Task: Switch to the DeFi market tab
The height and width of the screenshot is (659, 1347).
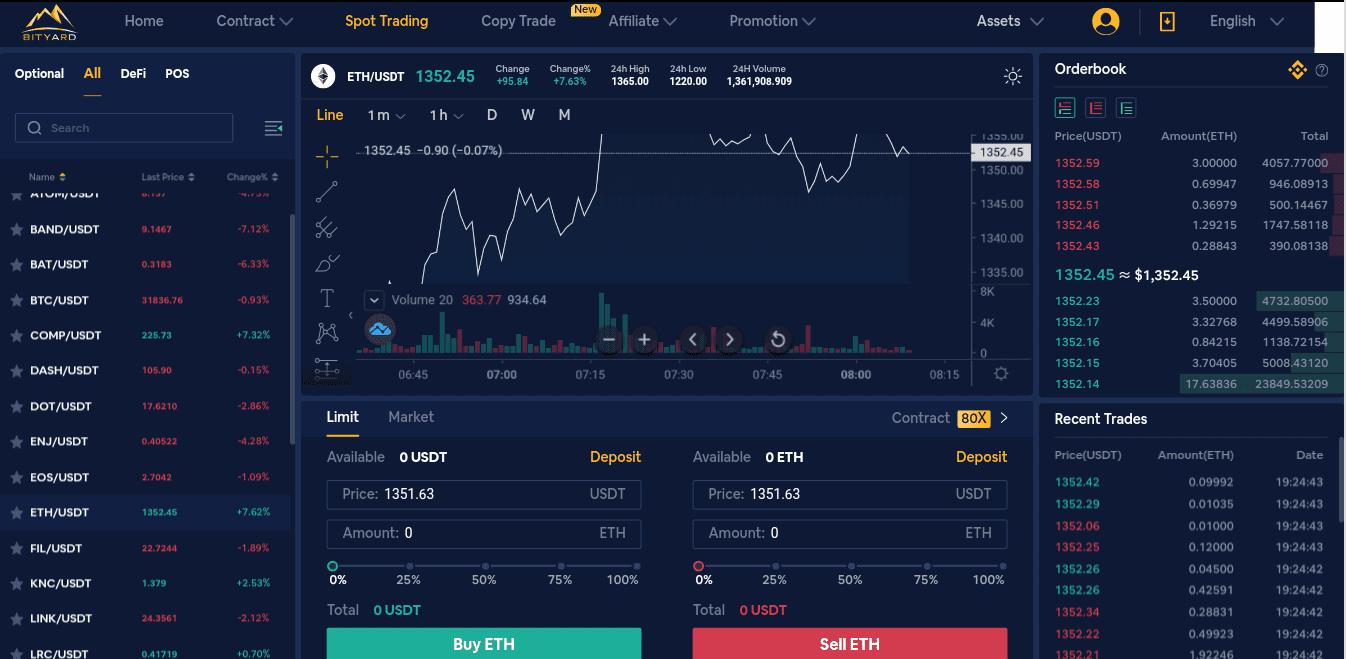Action: (x=133, y=74)
